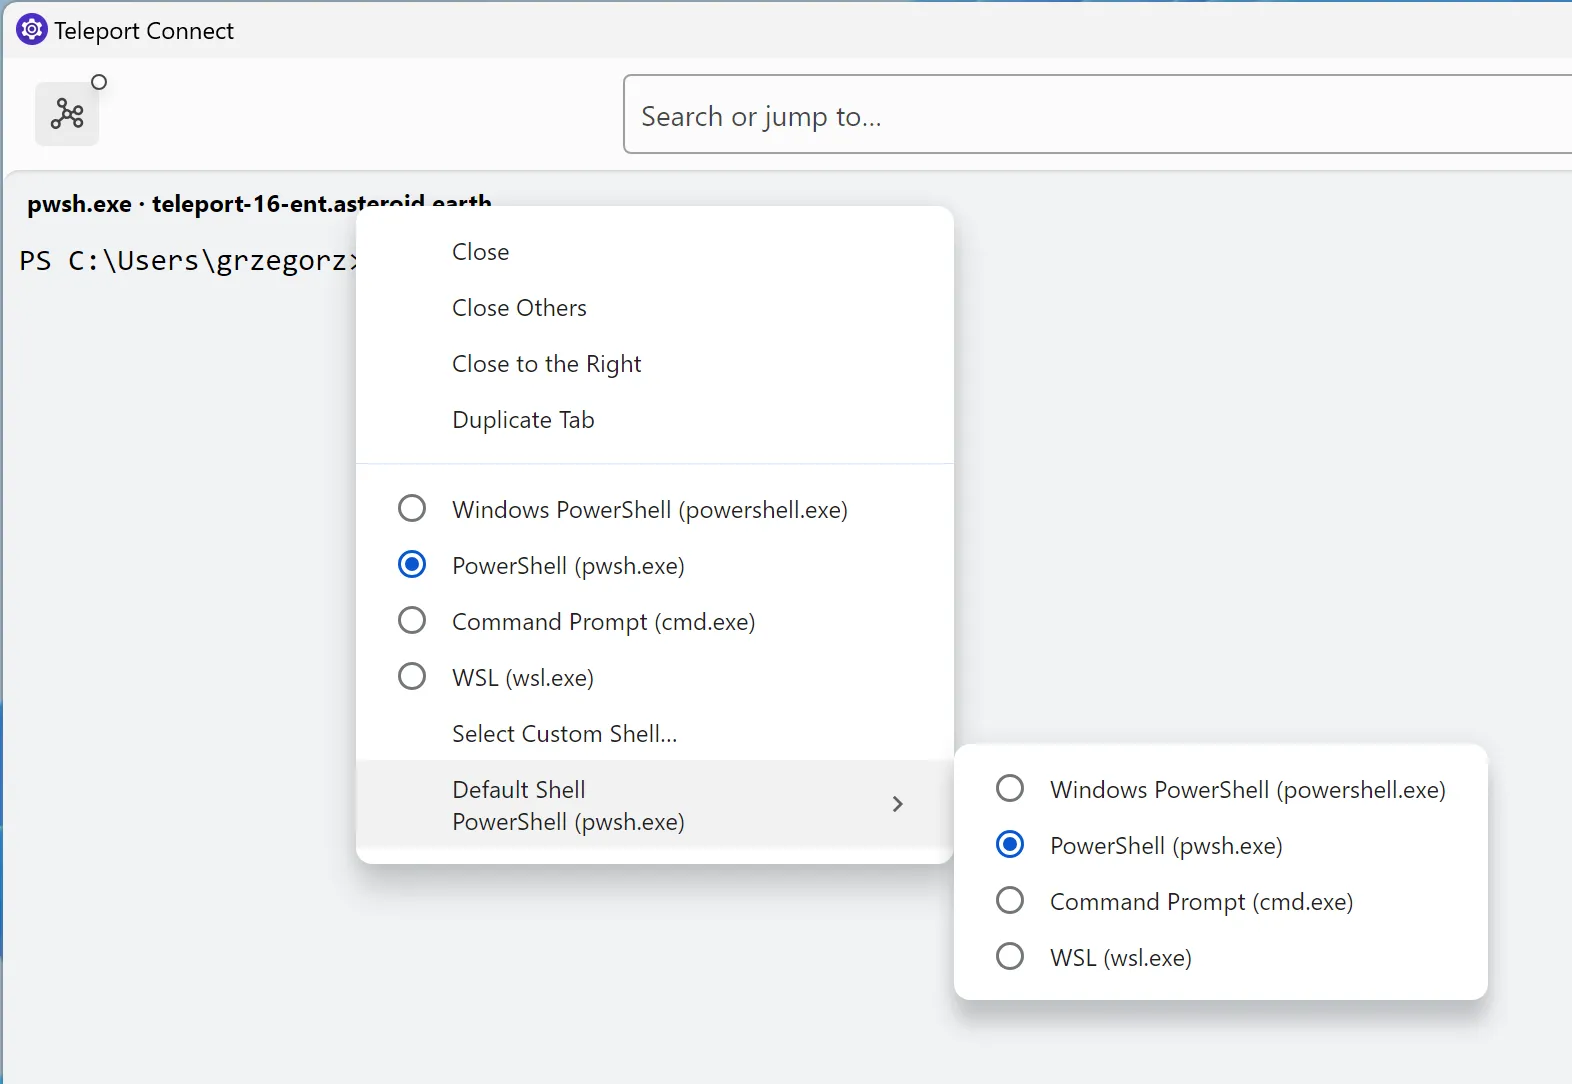The height and width of the screenshot is (1084, 1572).
Task: Select Command Prompt (cmd.exe) in main context menu
Action: click(x=654, y=622)
